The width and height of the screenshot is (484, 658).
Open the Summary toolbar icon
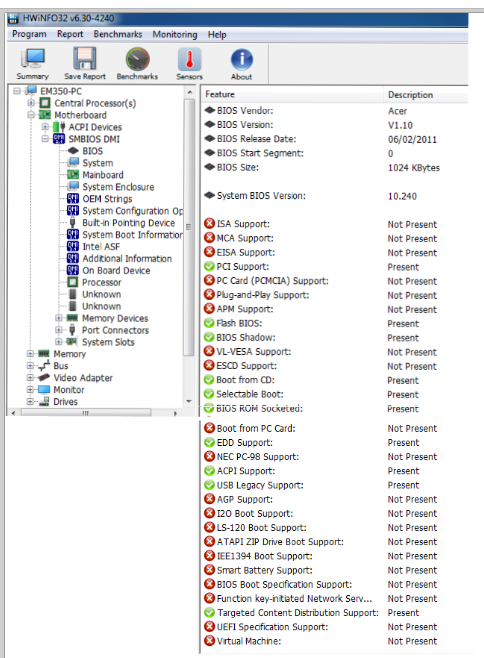point(33,63)
